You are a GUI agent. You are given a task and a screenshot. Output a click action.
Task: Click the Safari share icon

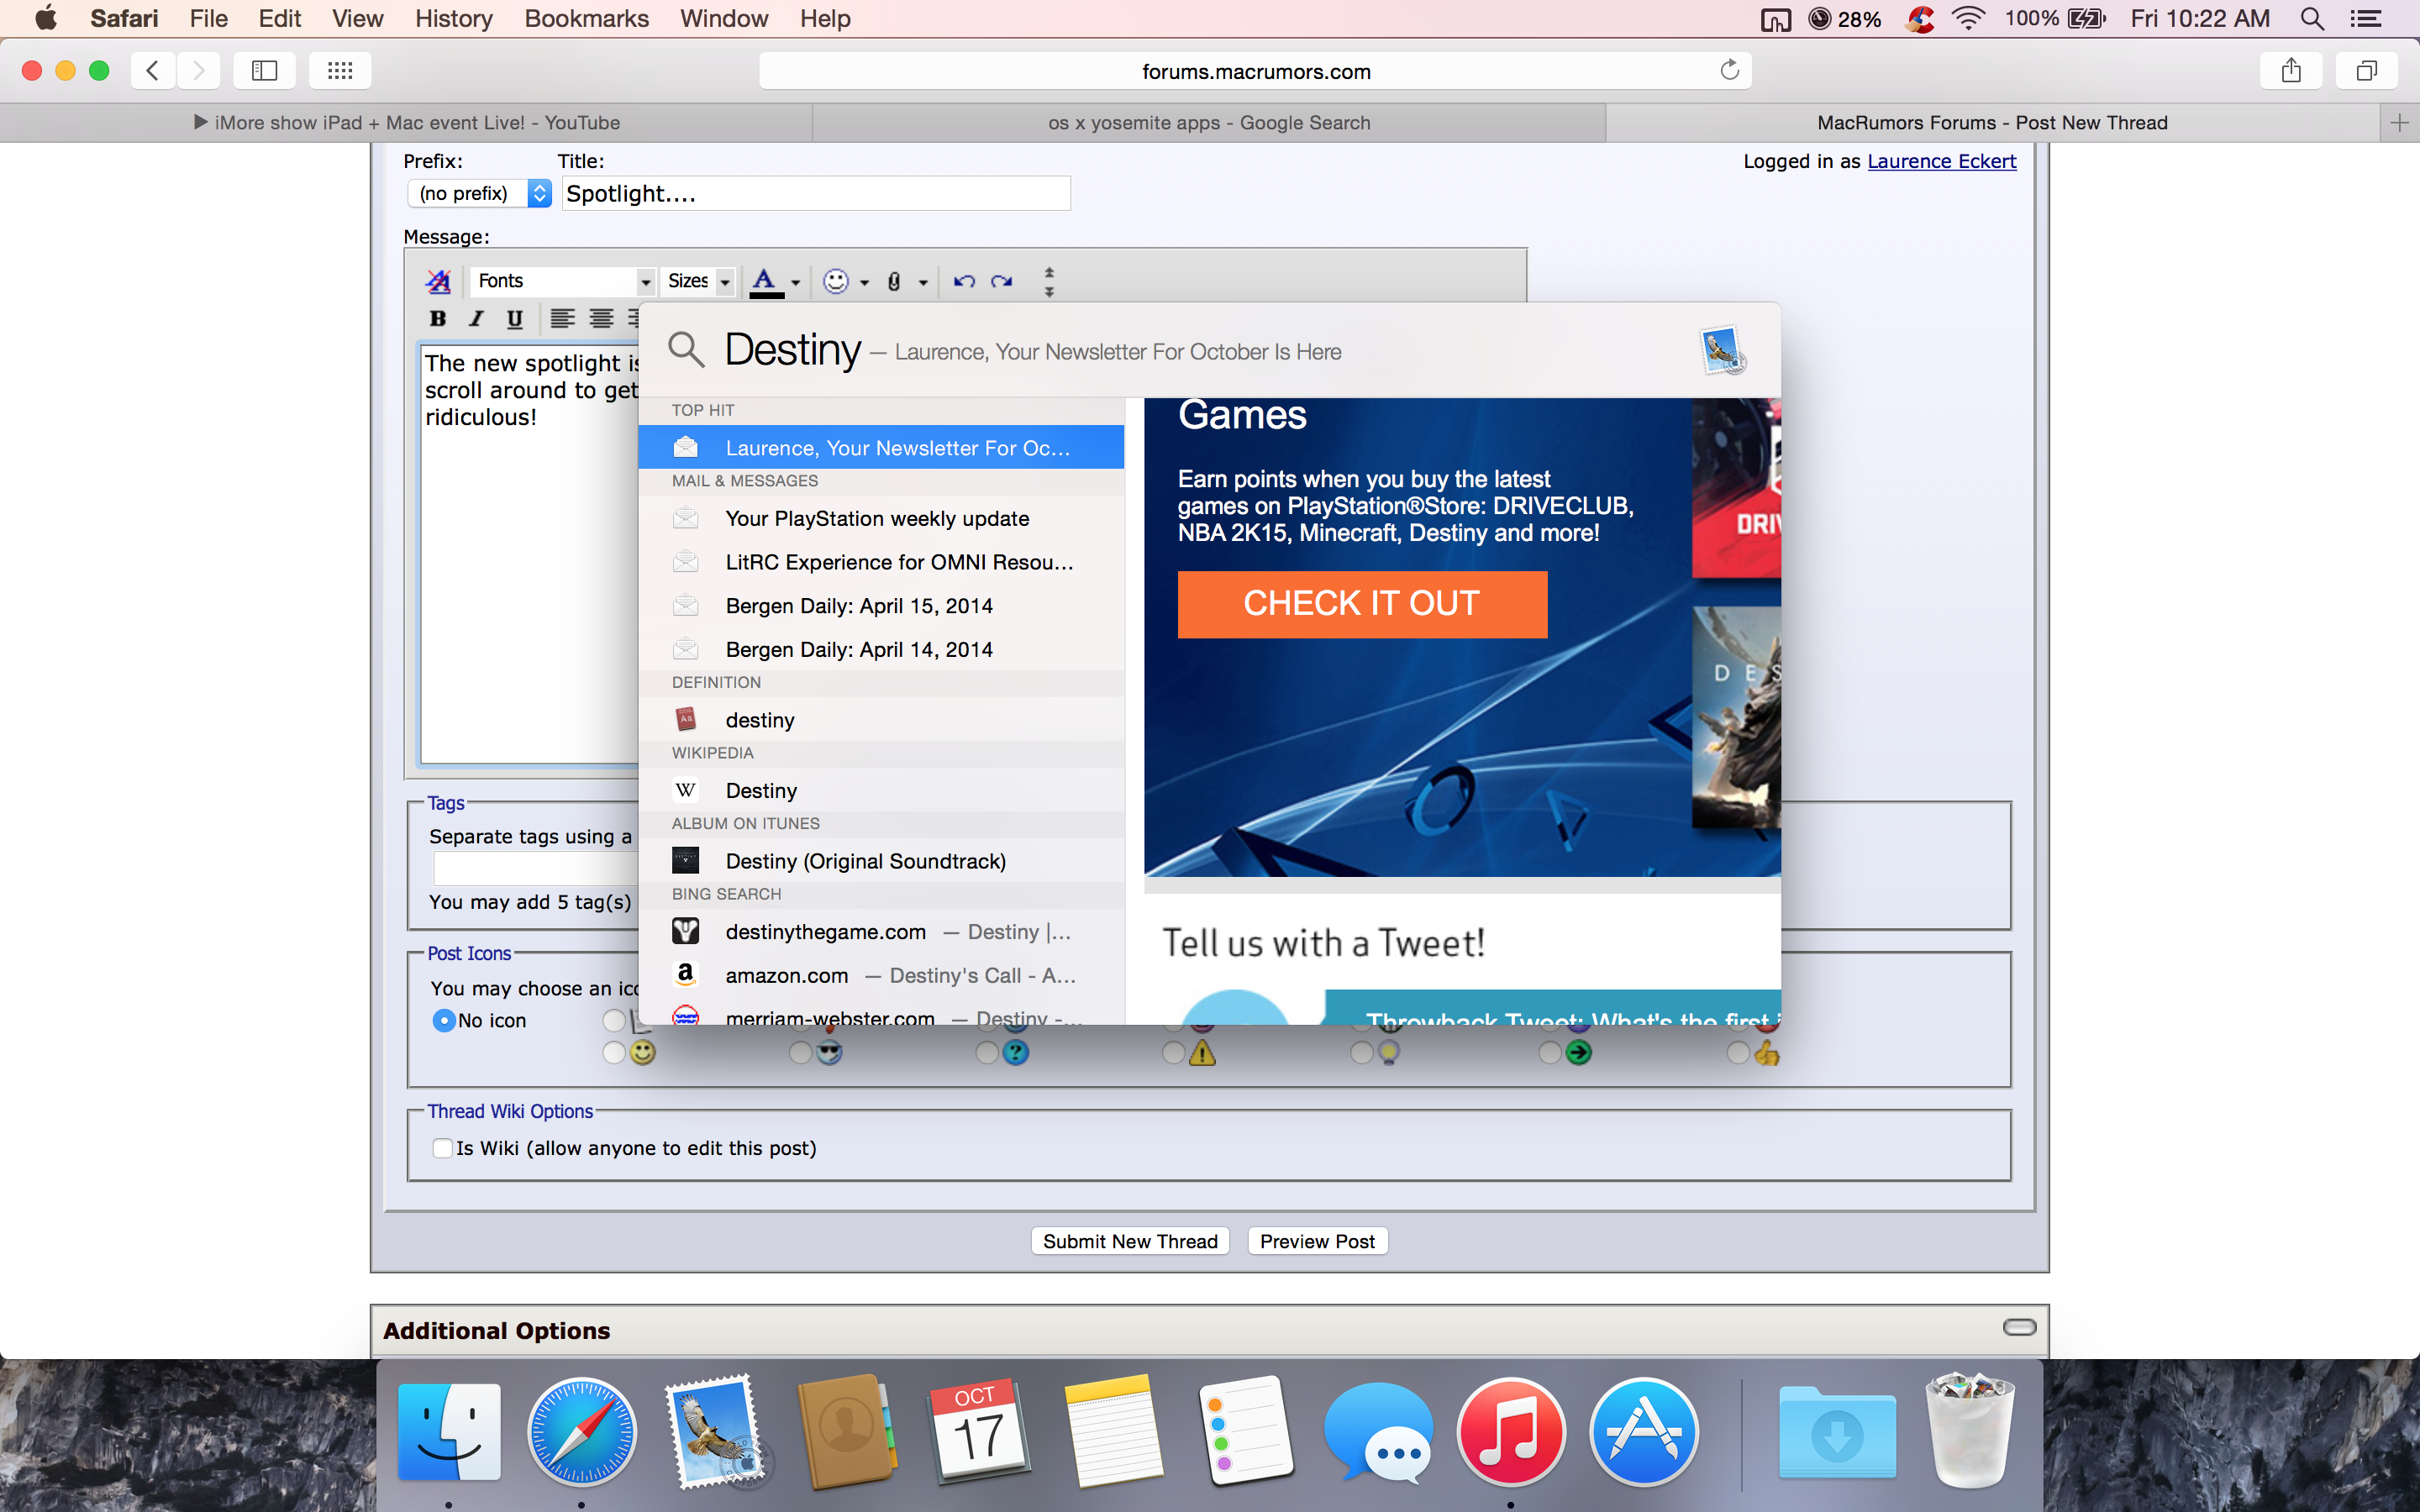click(2291, 70)
